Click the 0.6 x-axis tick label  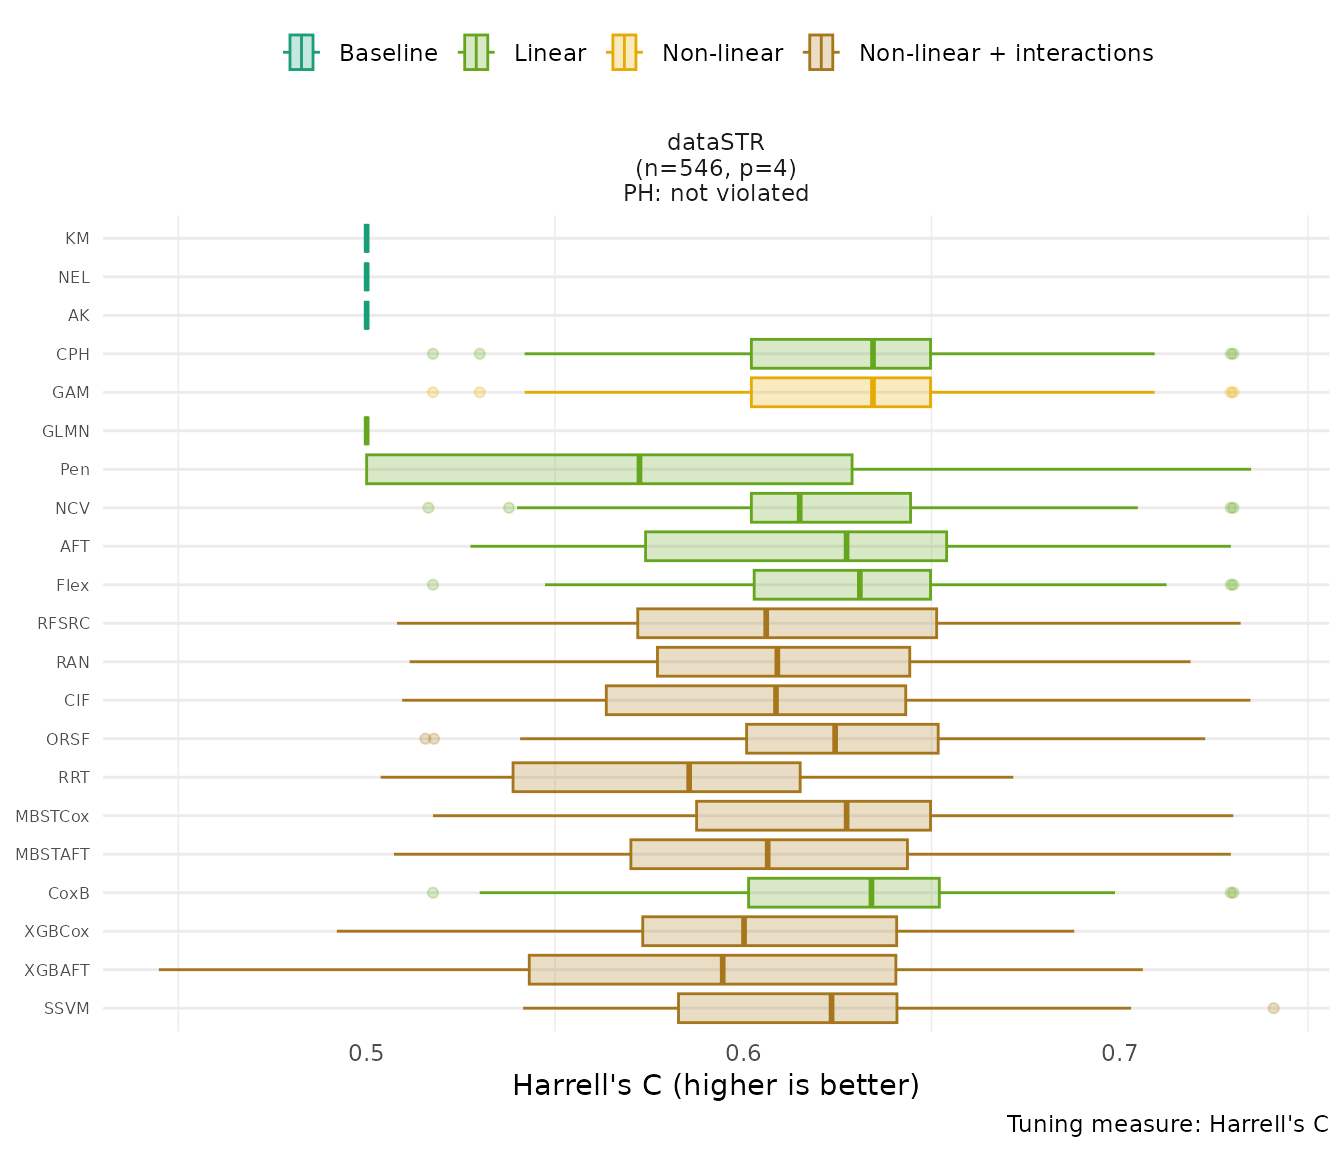(x=743, y=1053)
